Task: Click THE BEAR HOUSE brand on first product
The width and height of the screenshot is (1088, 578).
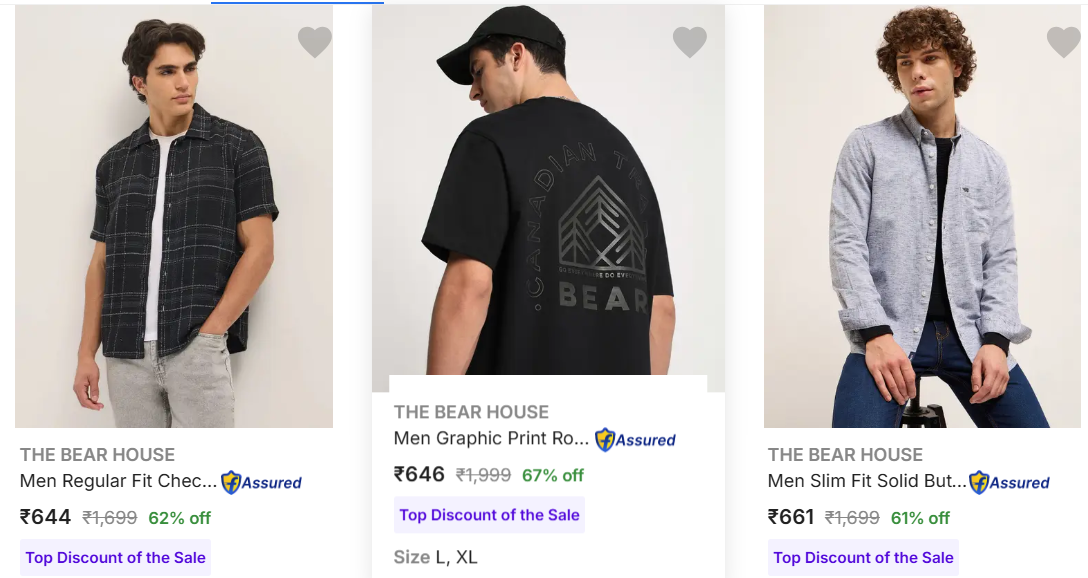Action: pyautogui.click(x=97, y=455)
